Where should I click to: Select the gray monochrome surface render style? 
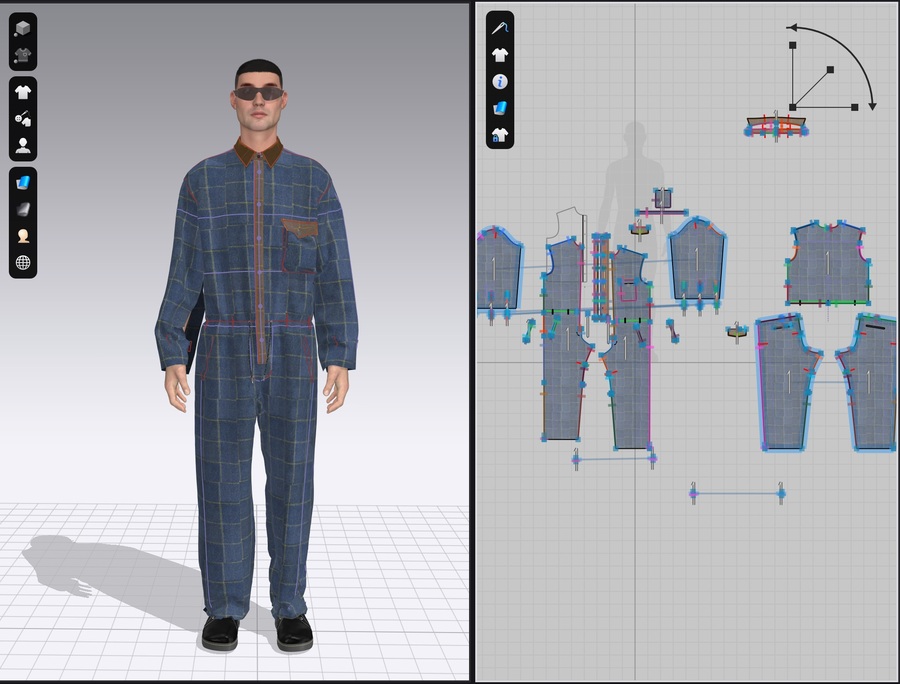pos(23,209)
